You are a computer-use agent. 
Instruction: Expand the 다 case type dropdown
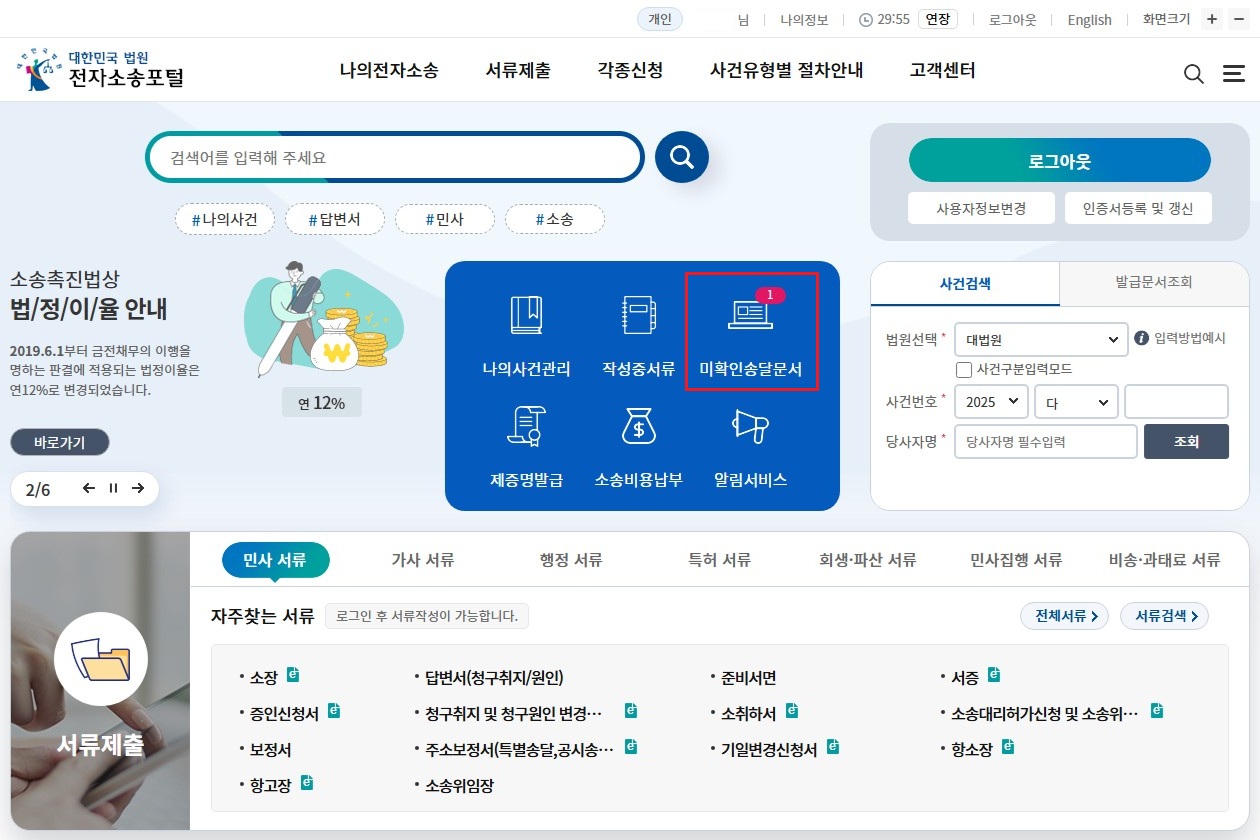[1076, 401]
